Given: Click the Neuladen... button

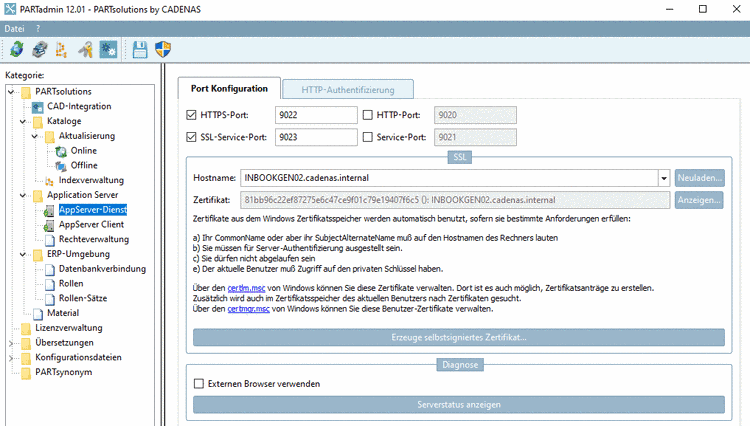Looking at the screenshot, I should (x=700, y=178).
